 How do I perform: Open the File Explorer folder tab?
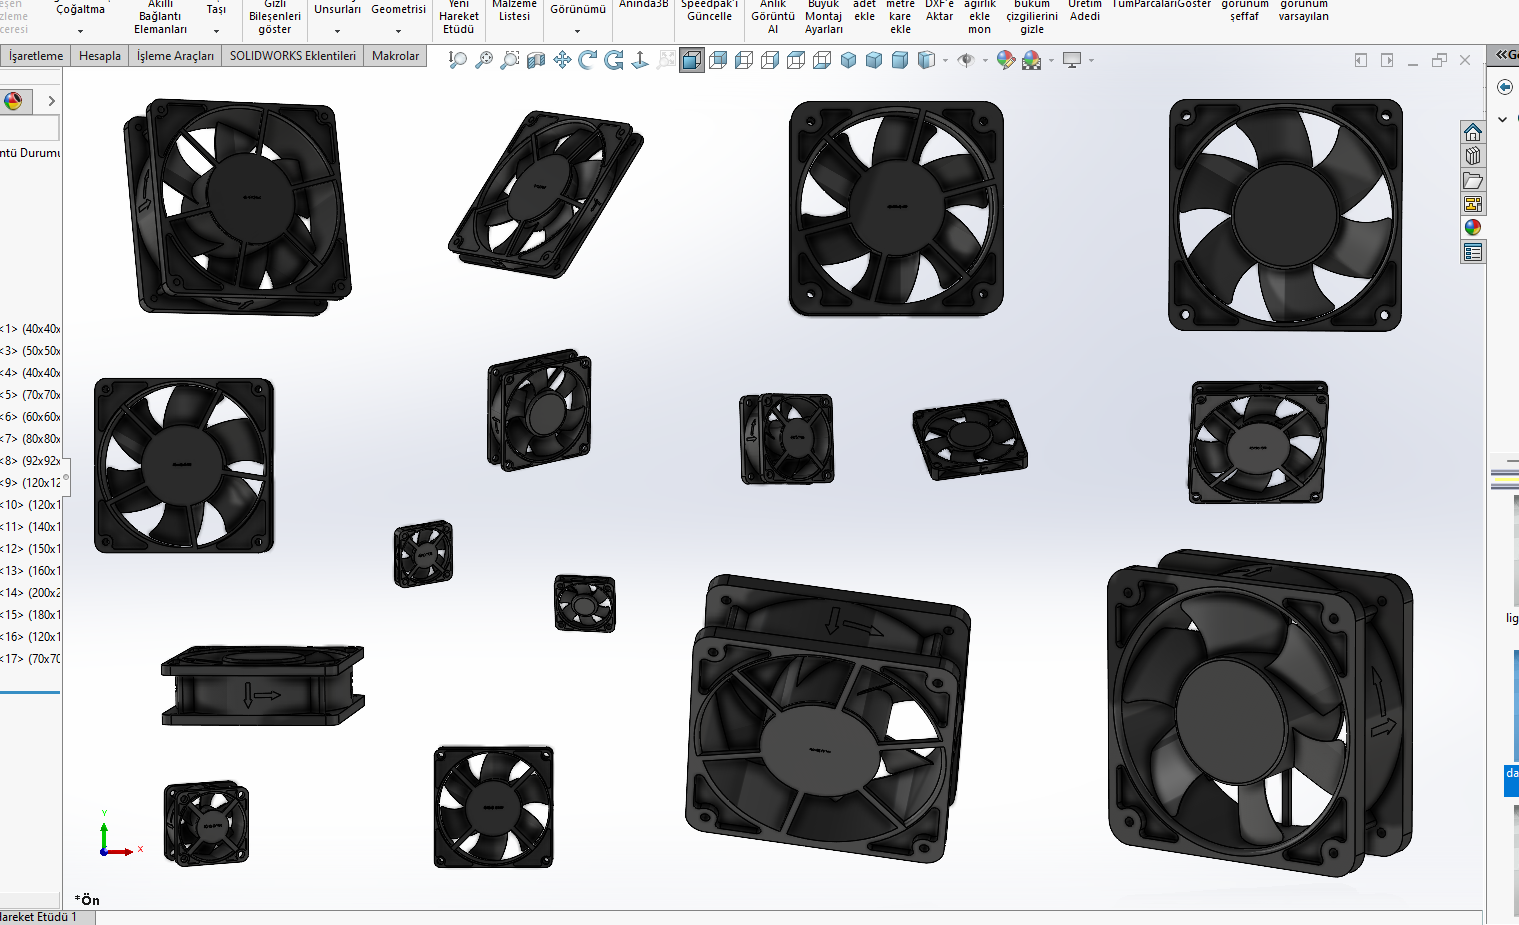point(1473,180)
